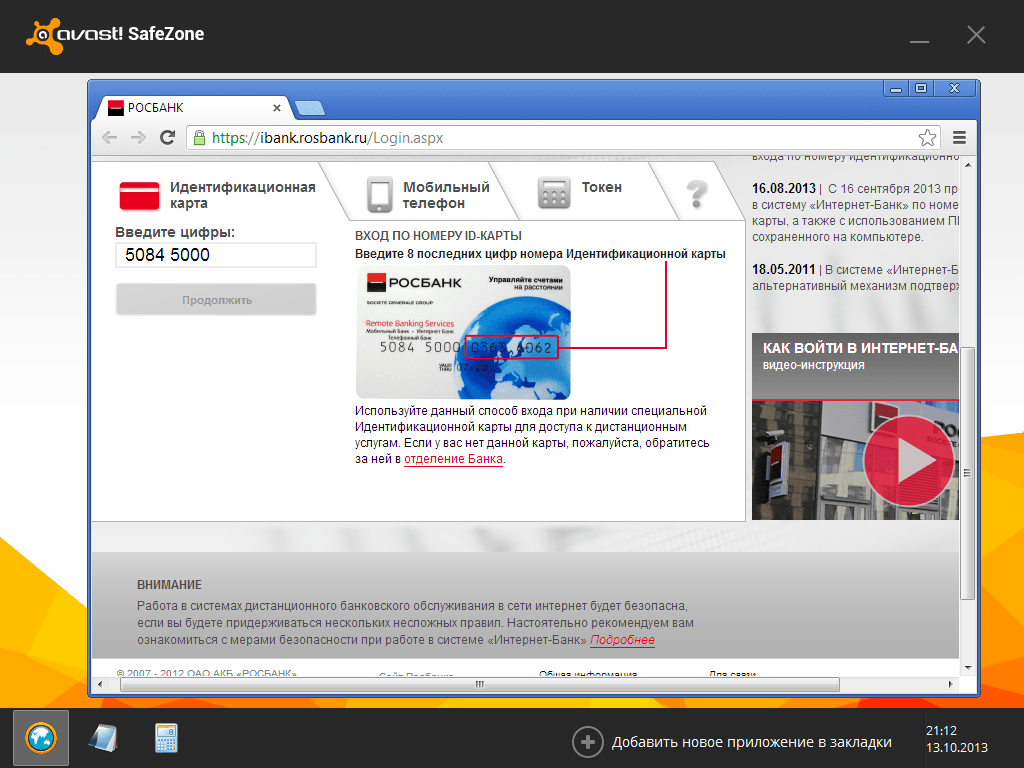Click the red ID card icon
Viewport: 1024px width, 768px height.
(x=139, y=196)
